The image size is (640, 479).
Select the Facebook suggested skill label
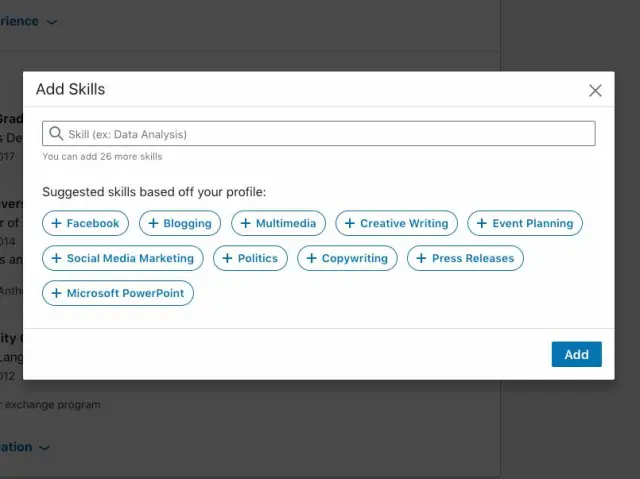[93, 223]
